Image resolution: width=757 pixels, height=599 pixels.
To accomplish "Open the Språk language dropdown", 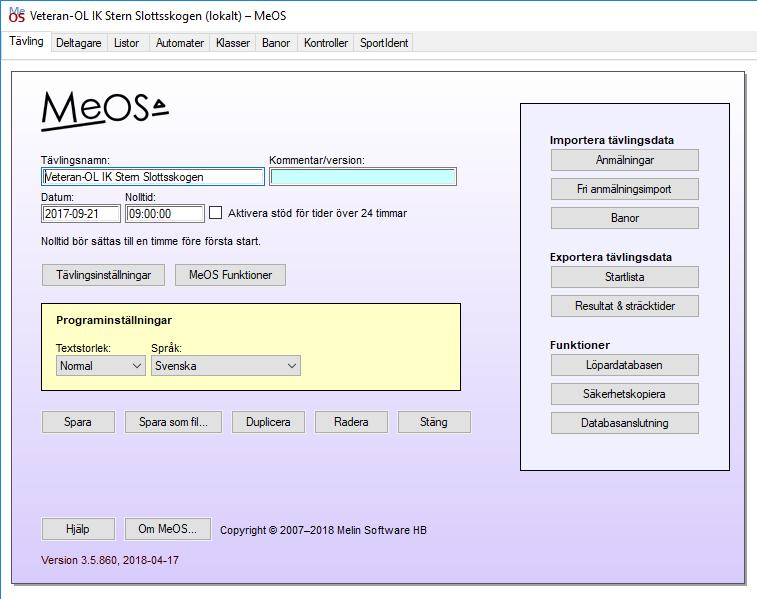I will (x=225, y=366).
